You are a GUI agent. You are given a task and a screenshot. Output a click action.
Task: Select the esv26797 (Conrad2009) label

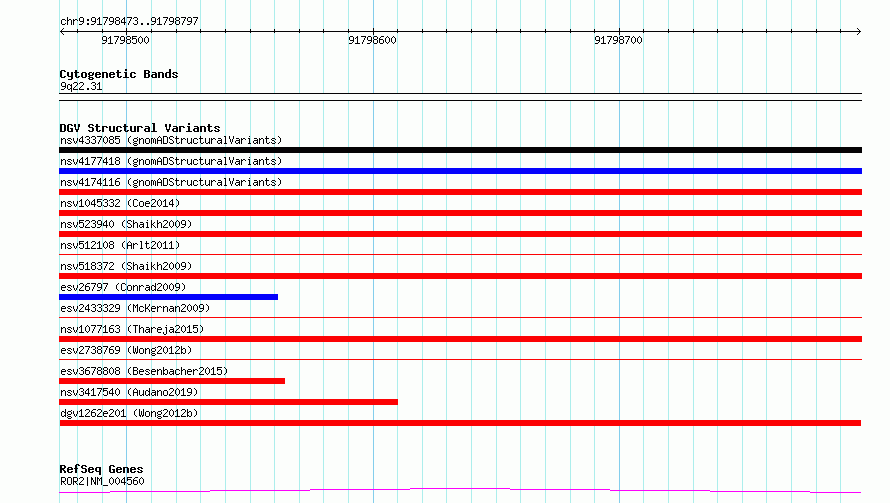point(123,287)
